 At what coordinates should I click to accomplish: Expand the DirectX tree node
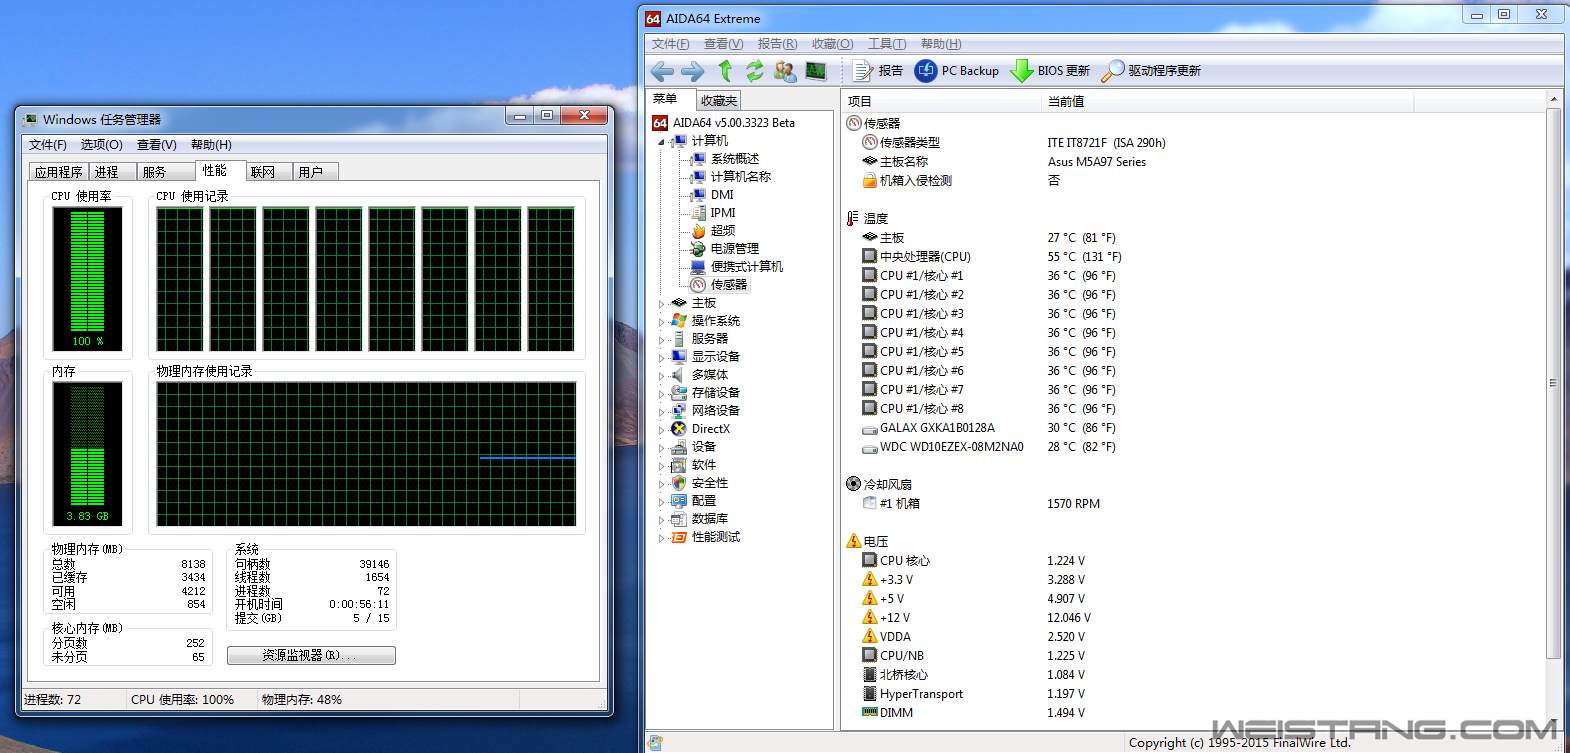tap(661, 429)
